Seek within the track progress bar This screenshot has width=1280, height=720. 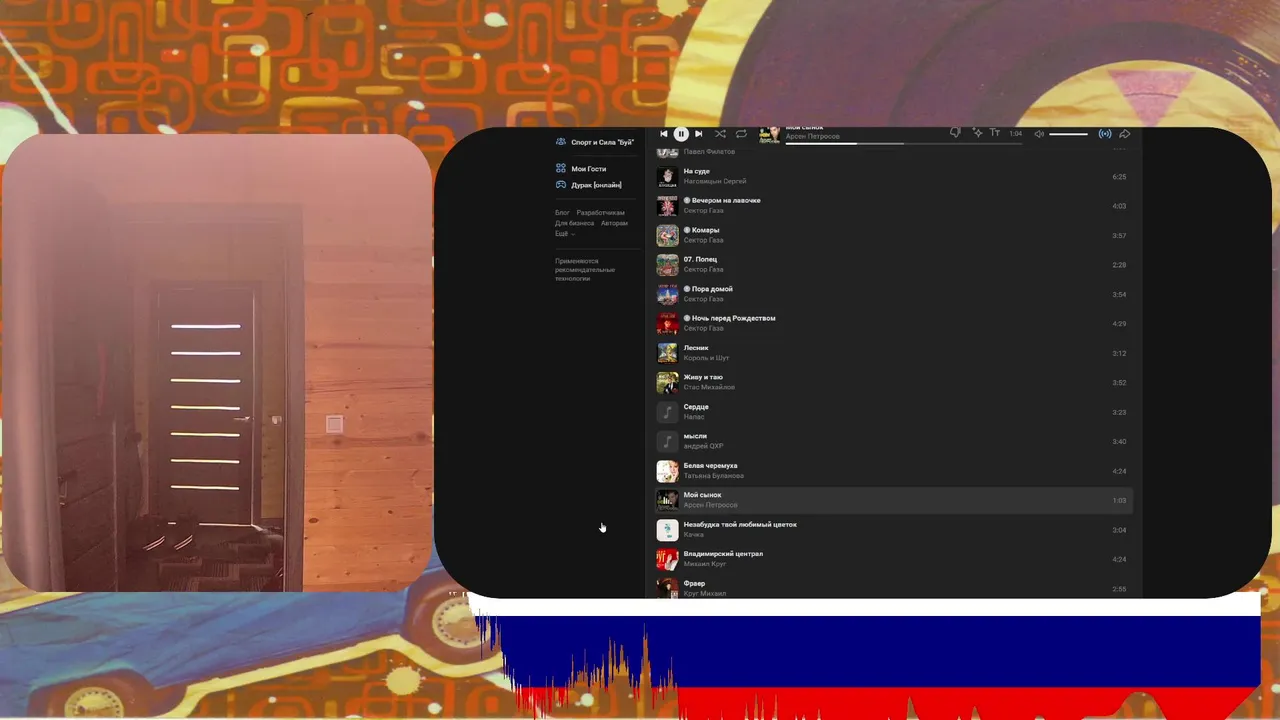click(903, 143)
